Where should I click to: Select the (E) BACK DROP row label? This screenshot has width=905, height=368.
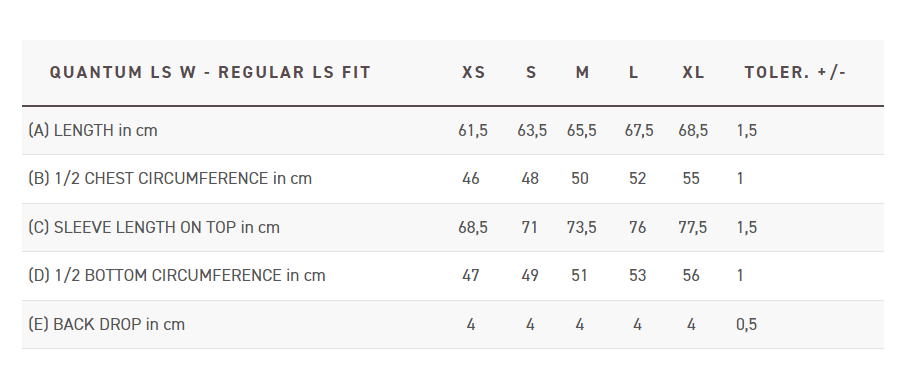tap(107, 324)
